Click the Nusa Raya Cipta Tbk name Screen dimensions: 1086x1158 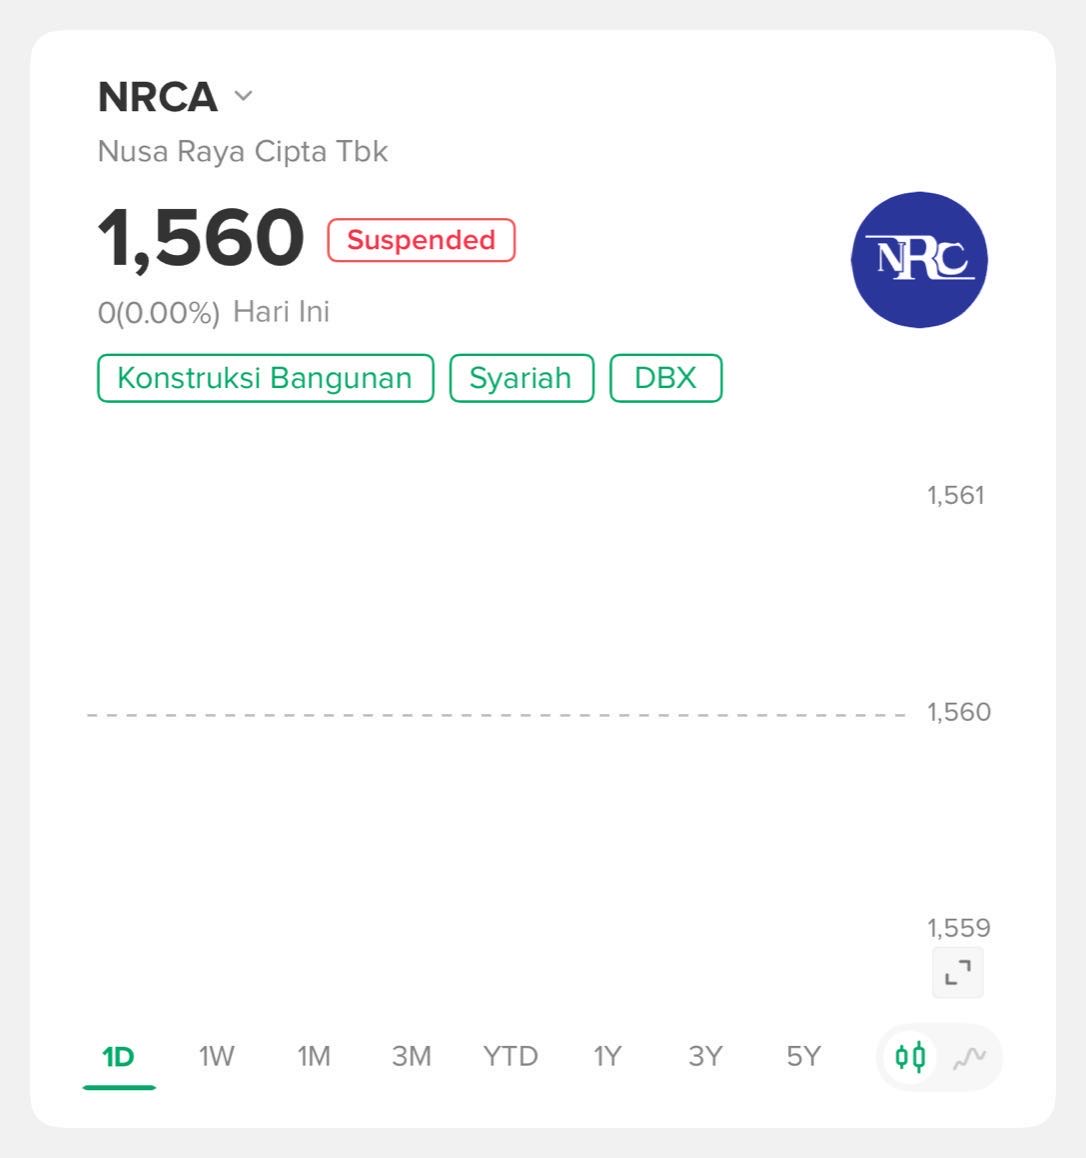point(243,152)
